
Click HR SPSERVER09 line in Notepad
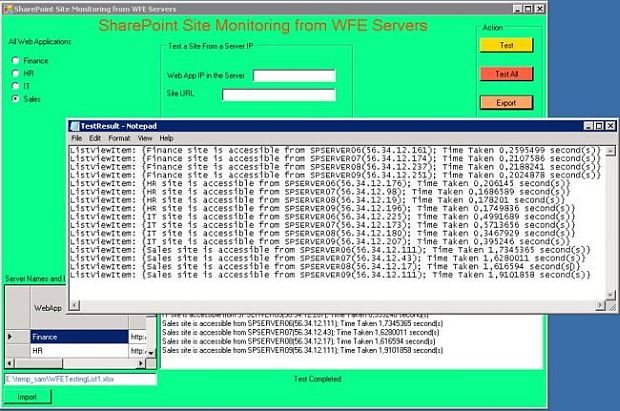[322, 208]
